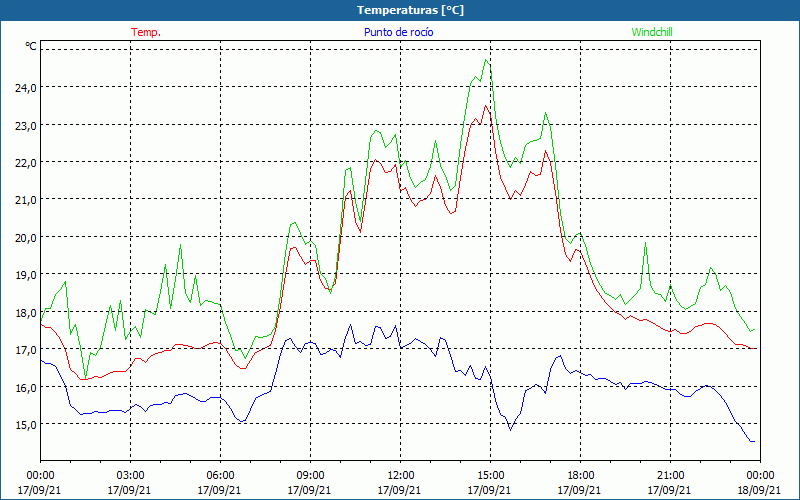Click the 18,0 y-axis value
This screenshot has height=500, width=800.
click(25, 312)
